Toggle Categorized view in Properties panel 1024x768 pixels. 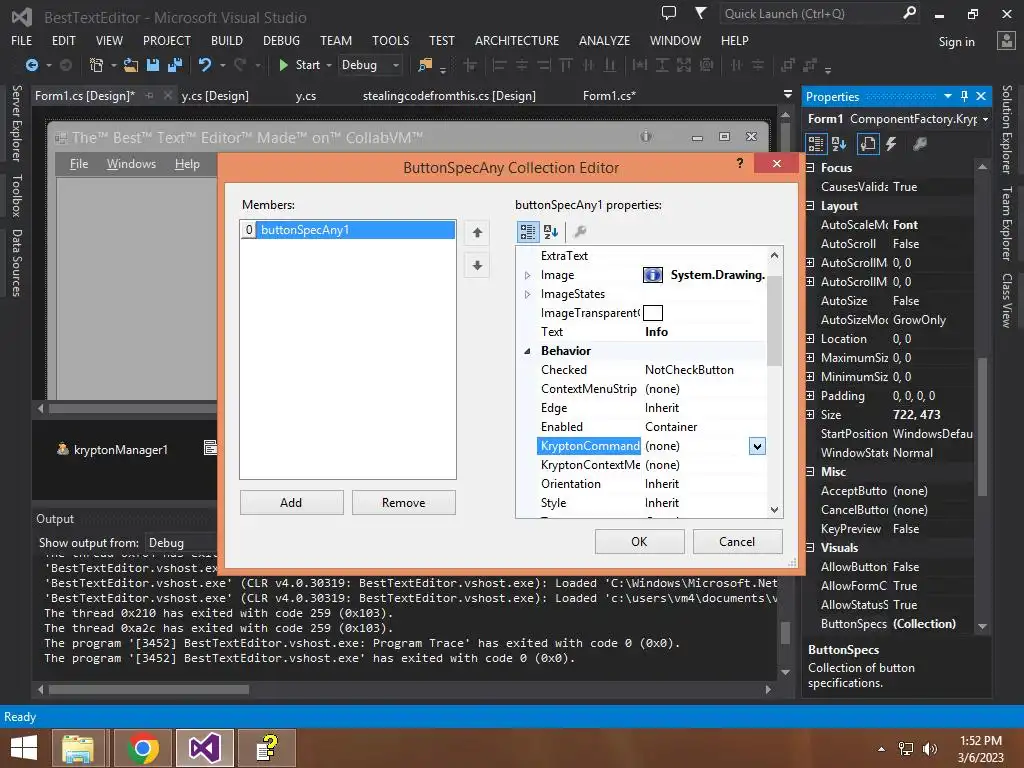tap(816, 144)
